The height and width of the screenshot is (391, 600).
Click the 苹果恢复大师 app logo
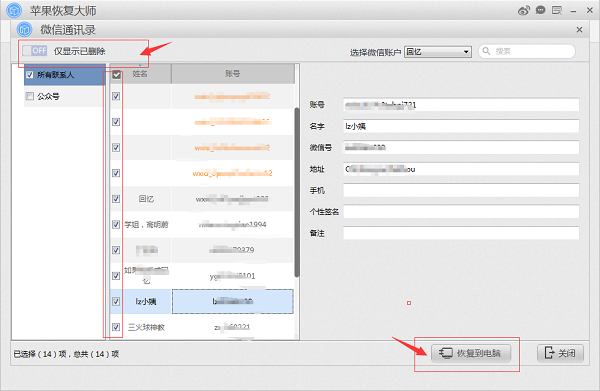[15, 10]
